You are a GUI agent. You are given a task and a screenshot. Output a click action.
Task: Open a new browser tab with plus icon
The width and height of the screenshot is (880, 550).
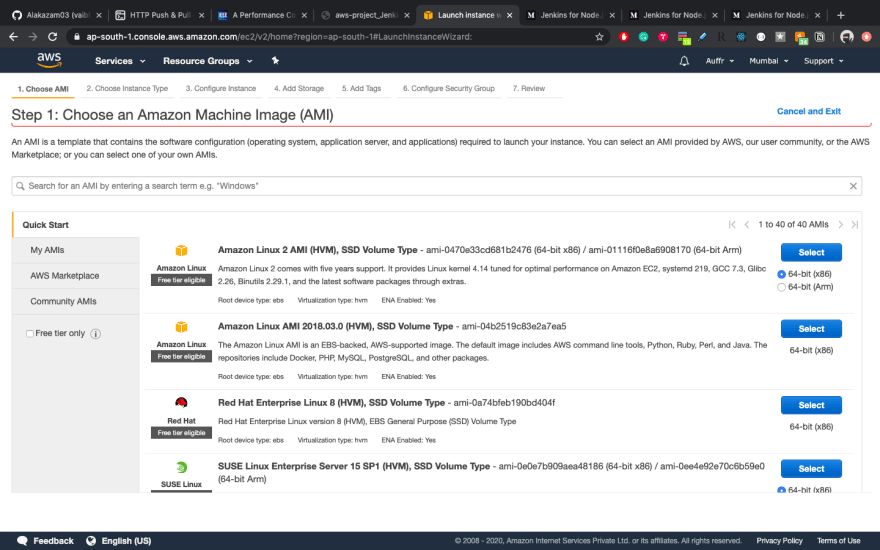(x=840, y=15)
